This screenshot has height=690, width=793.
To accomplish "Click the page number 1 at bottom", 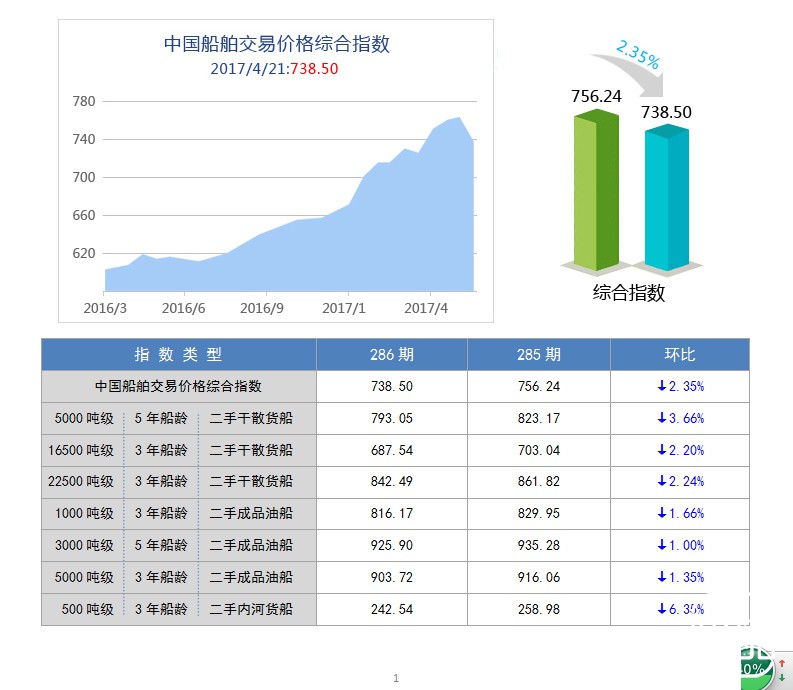I will coord(396,678).
